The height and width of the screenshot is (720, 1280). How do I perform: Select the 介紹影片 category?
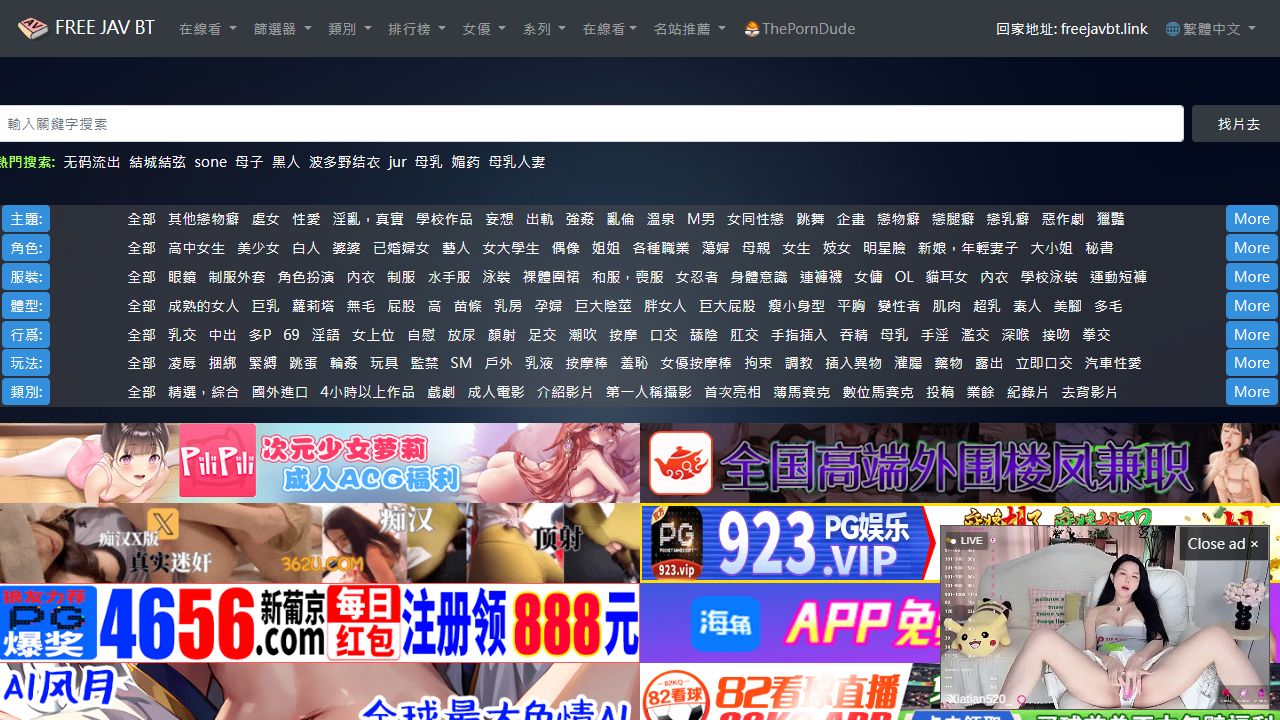pos(565,392)
